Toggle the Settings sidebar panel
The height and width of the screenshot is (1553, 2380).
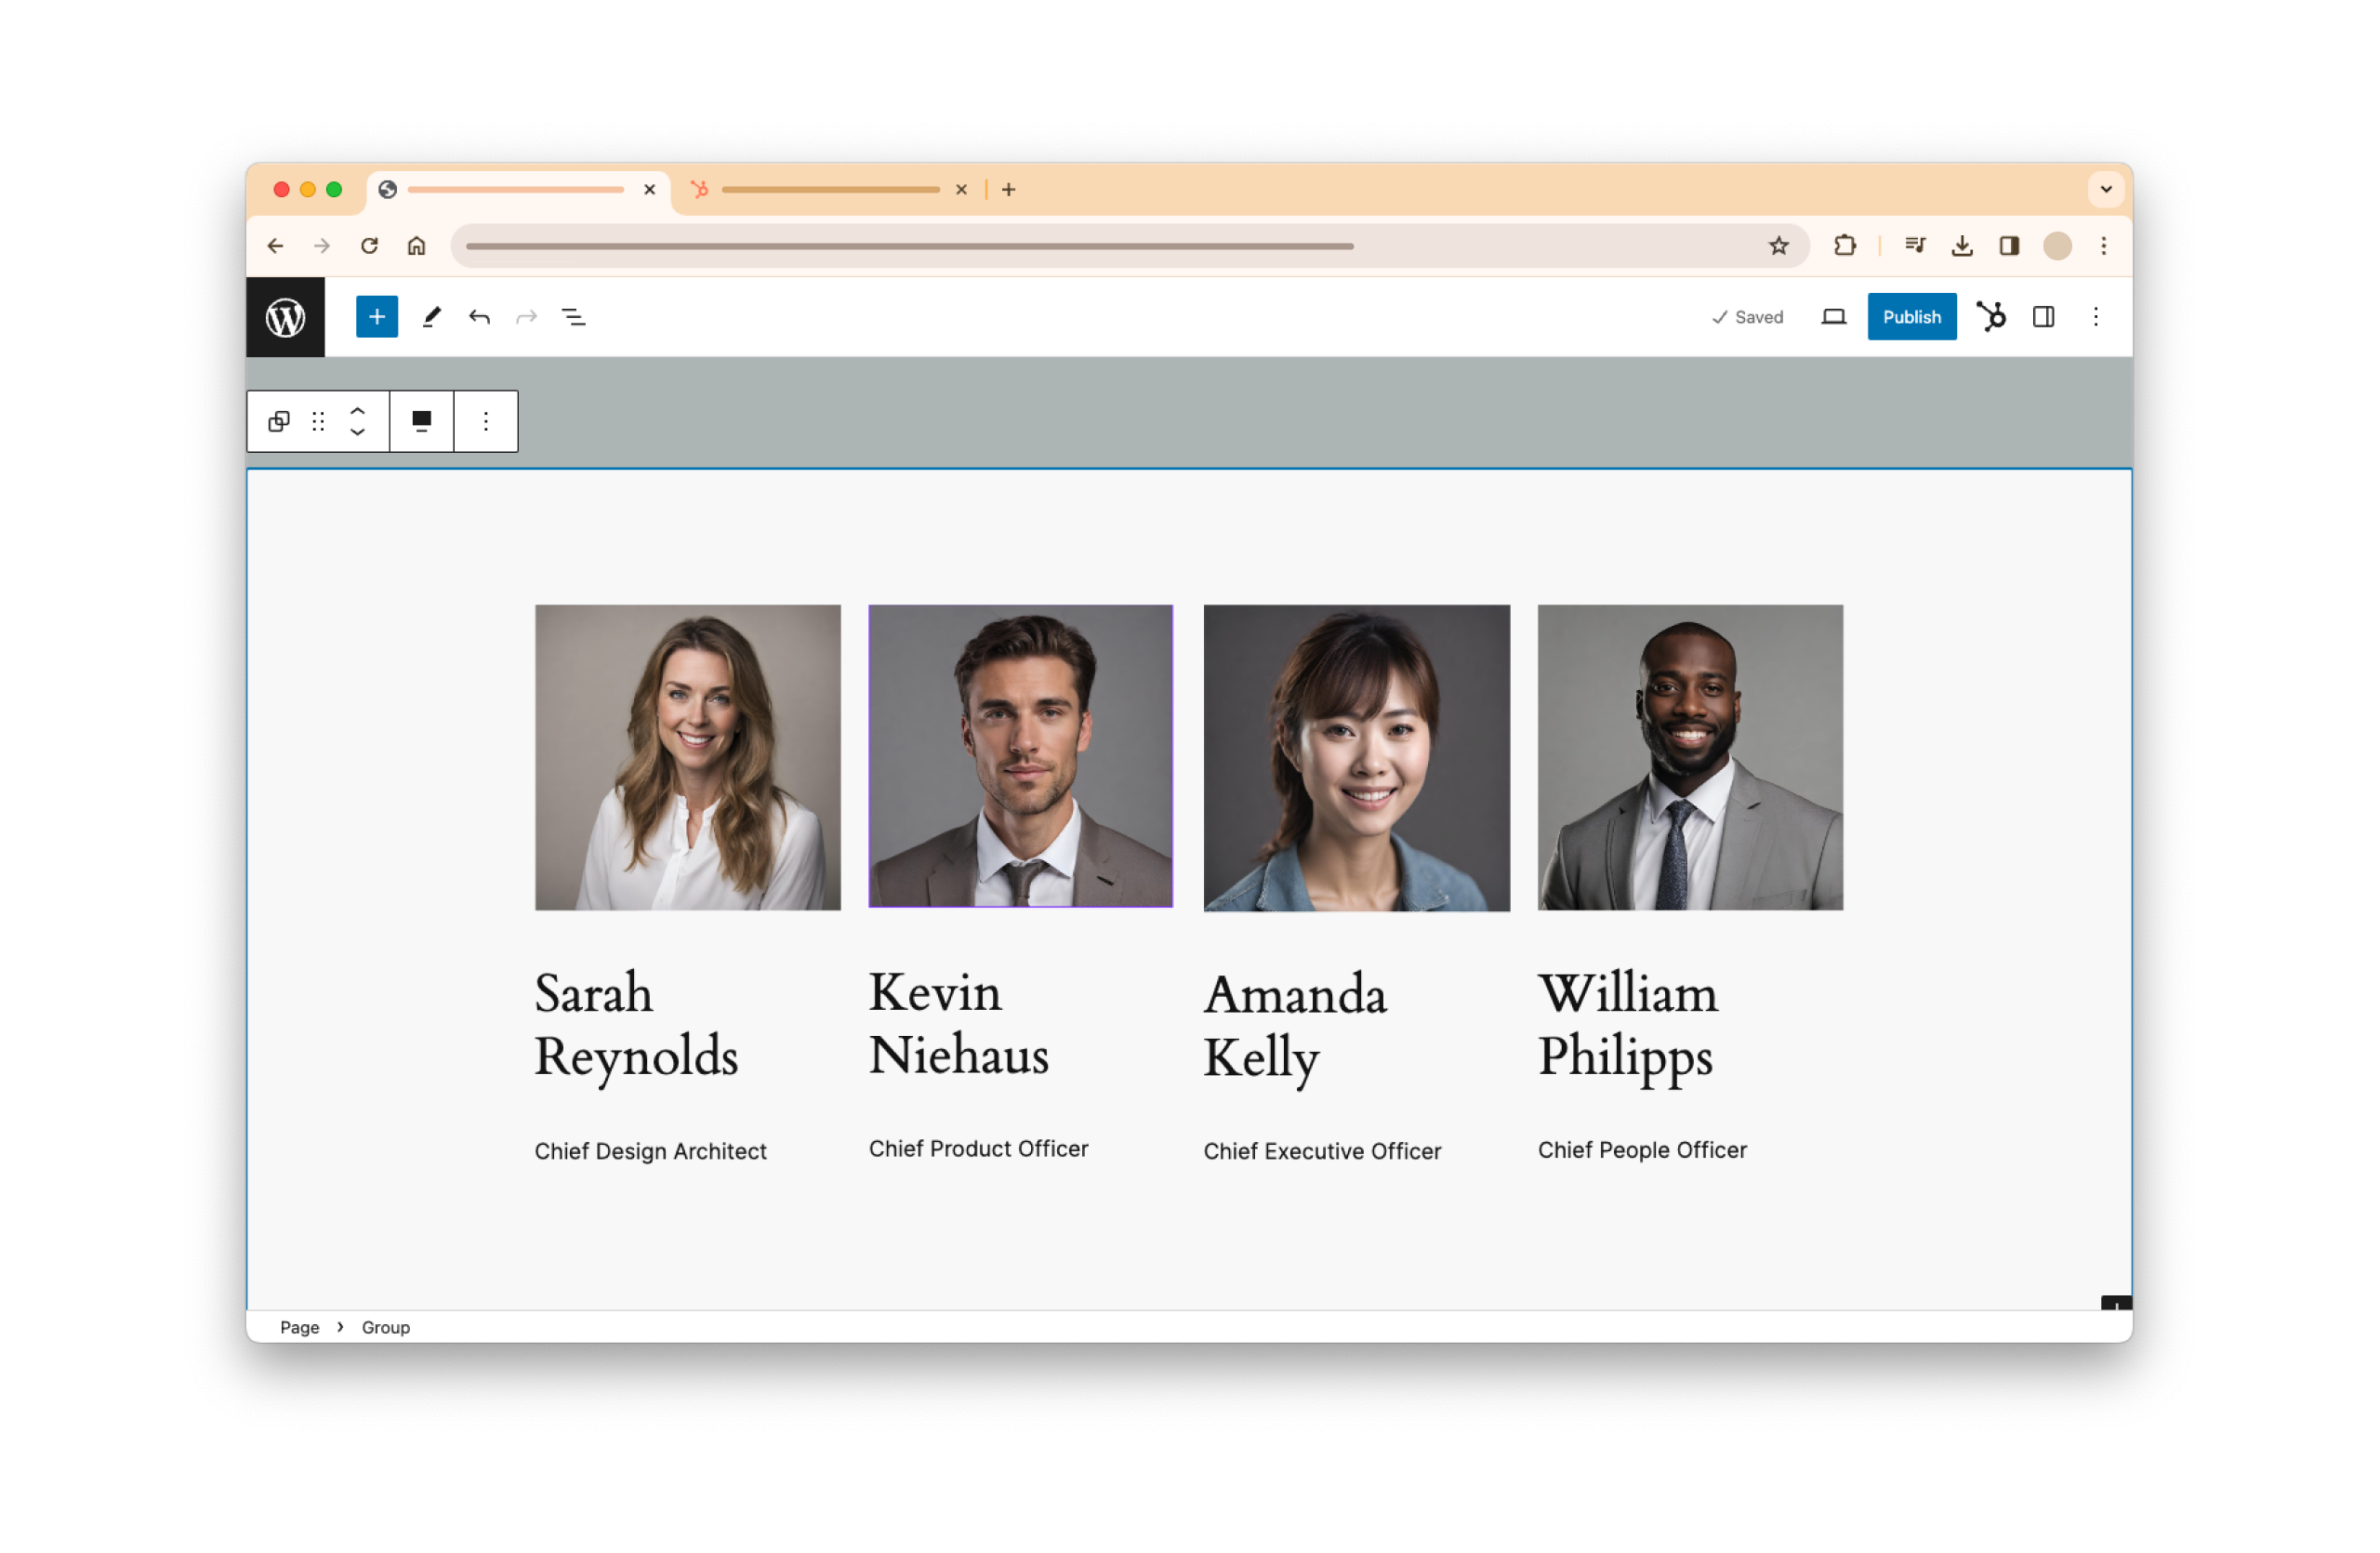point(2043,317)
